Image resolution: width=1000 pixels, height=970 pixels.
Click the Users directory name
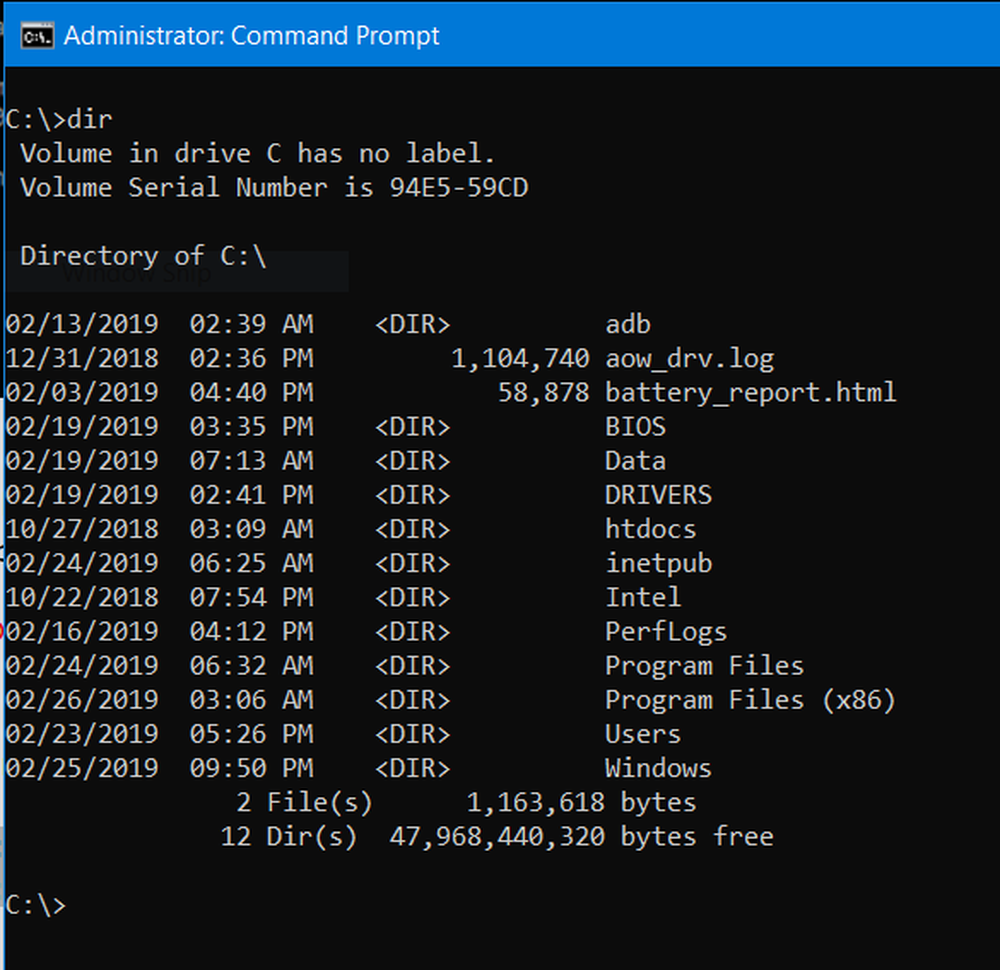[643, 734]
